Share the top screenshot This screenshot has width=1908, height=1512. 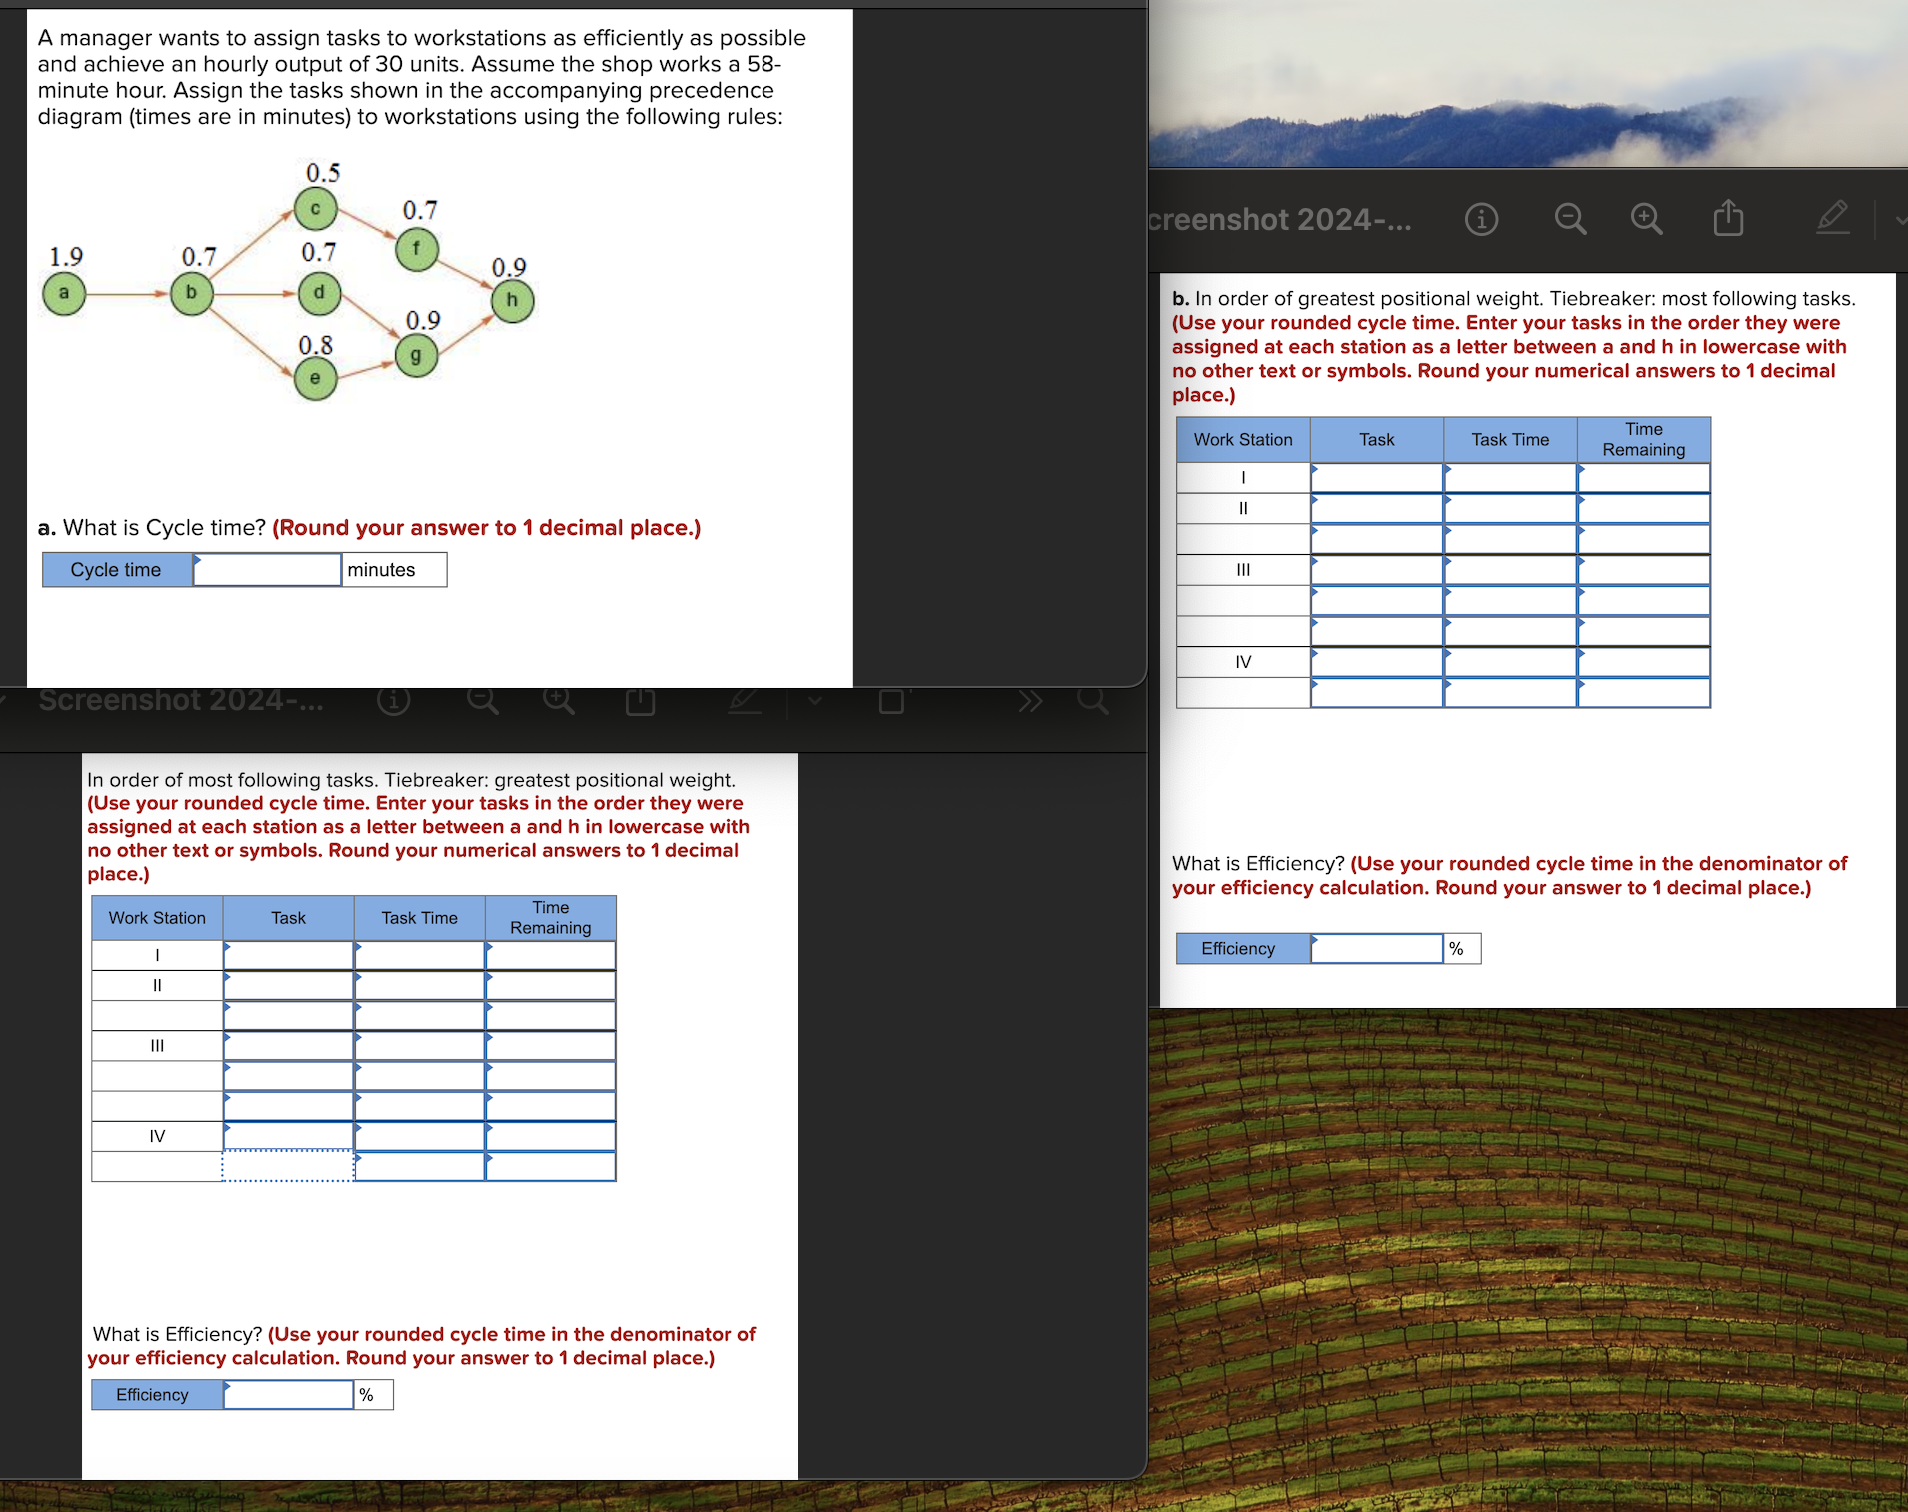coord(1729,219)
